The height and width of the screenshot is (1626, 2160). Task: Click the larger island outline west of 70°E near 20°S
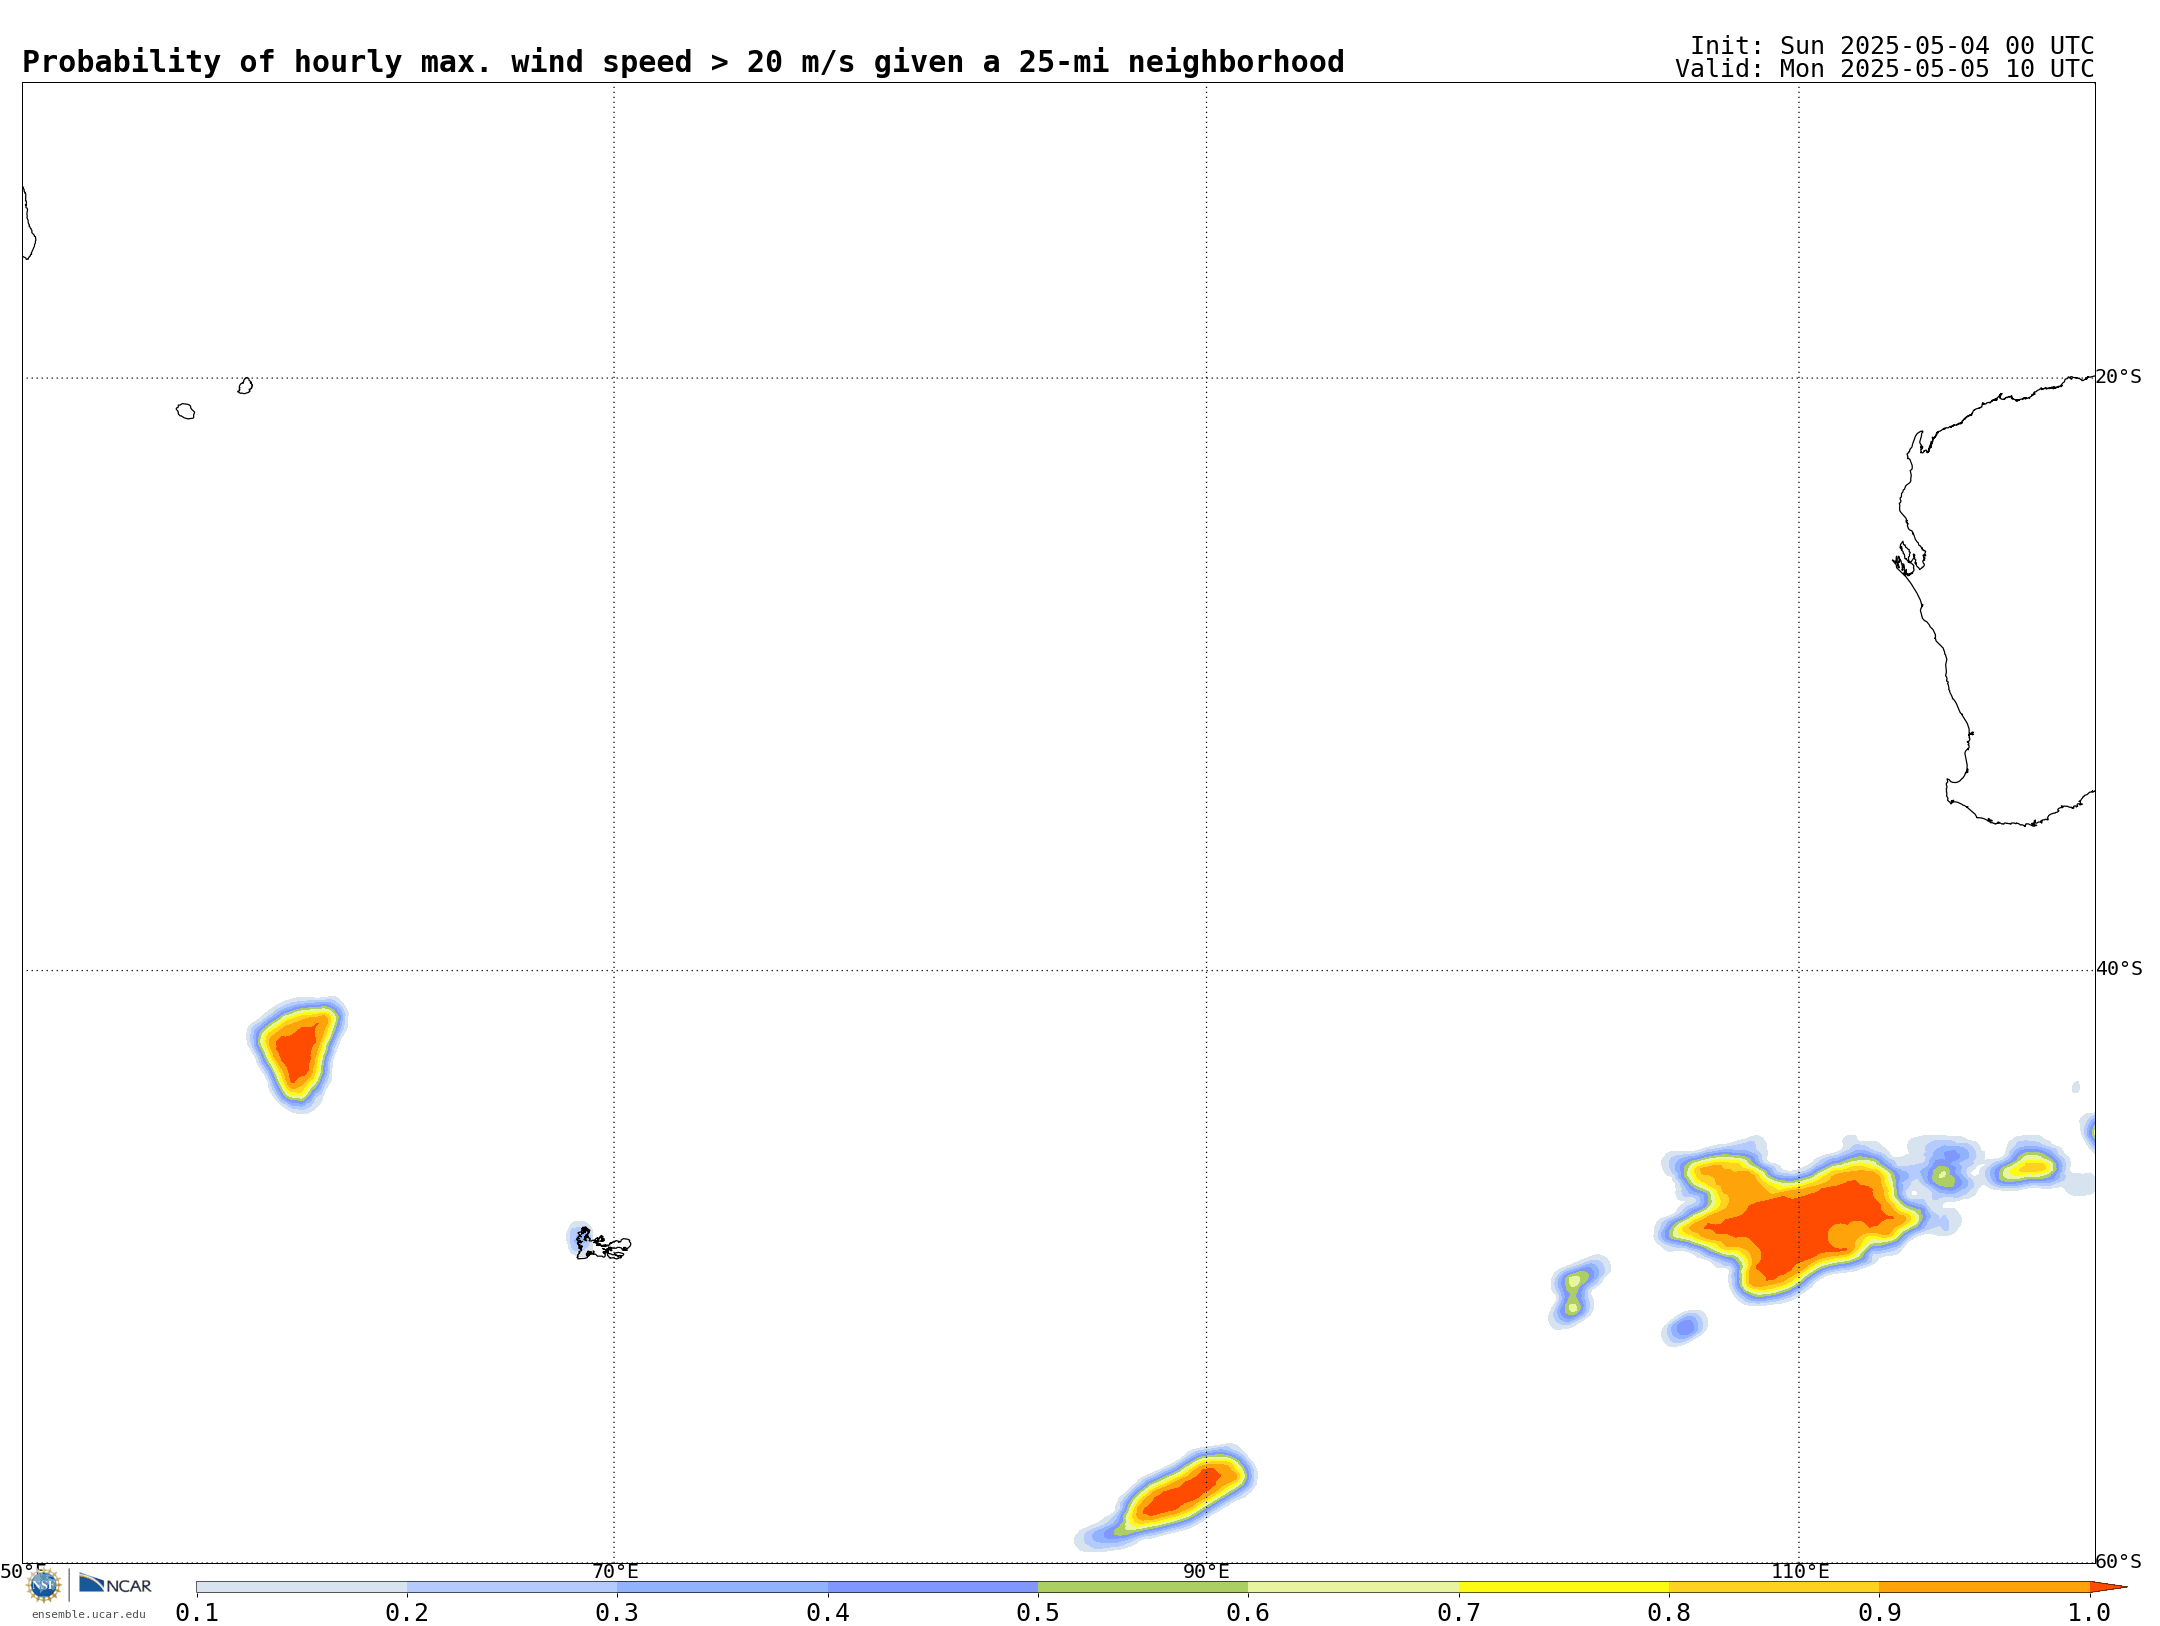click(186, 411)
